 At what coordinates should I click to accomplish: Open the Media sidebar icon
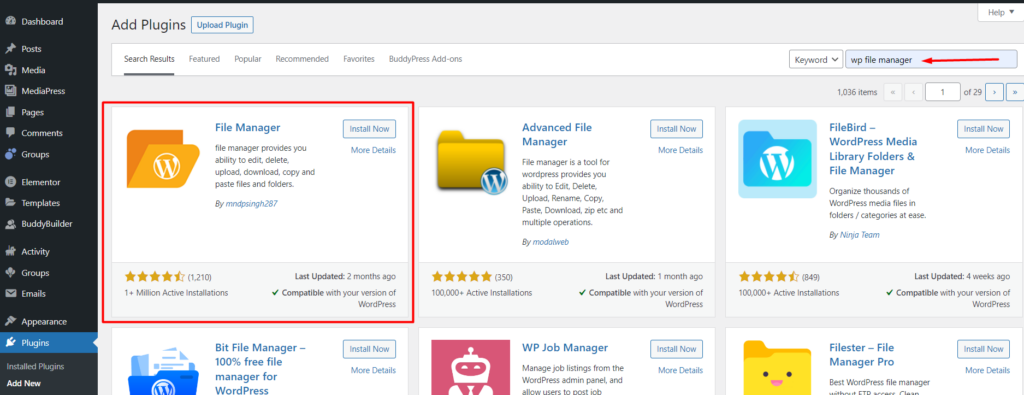point(10,70)
